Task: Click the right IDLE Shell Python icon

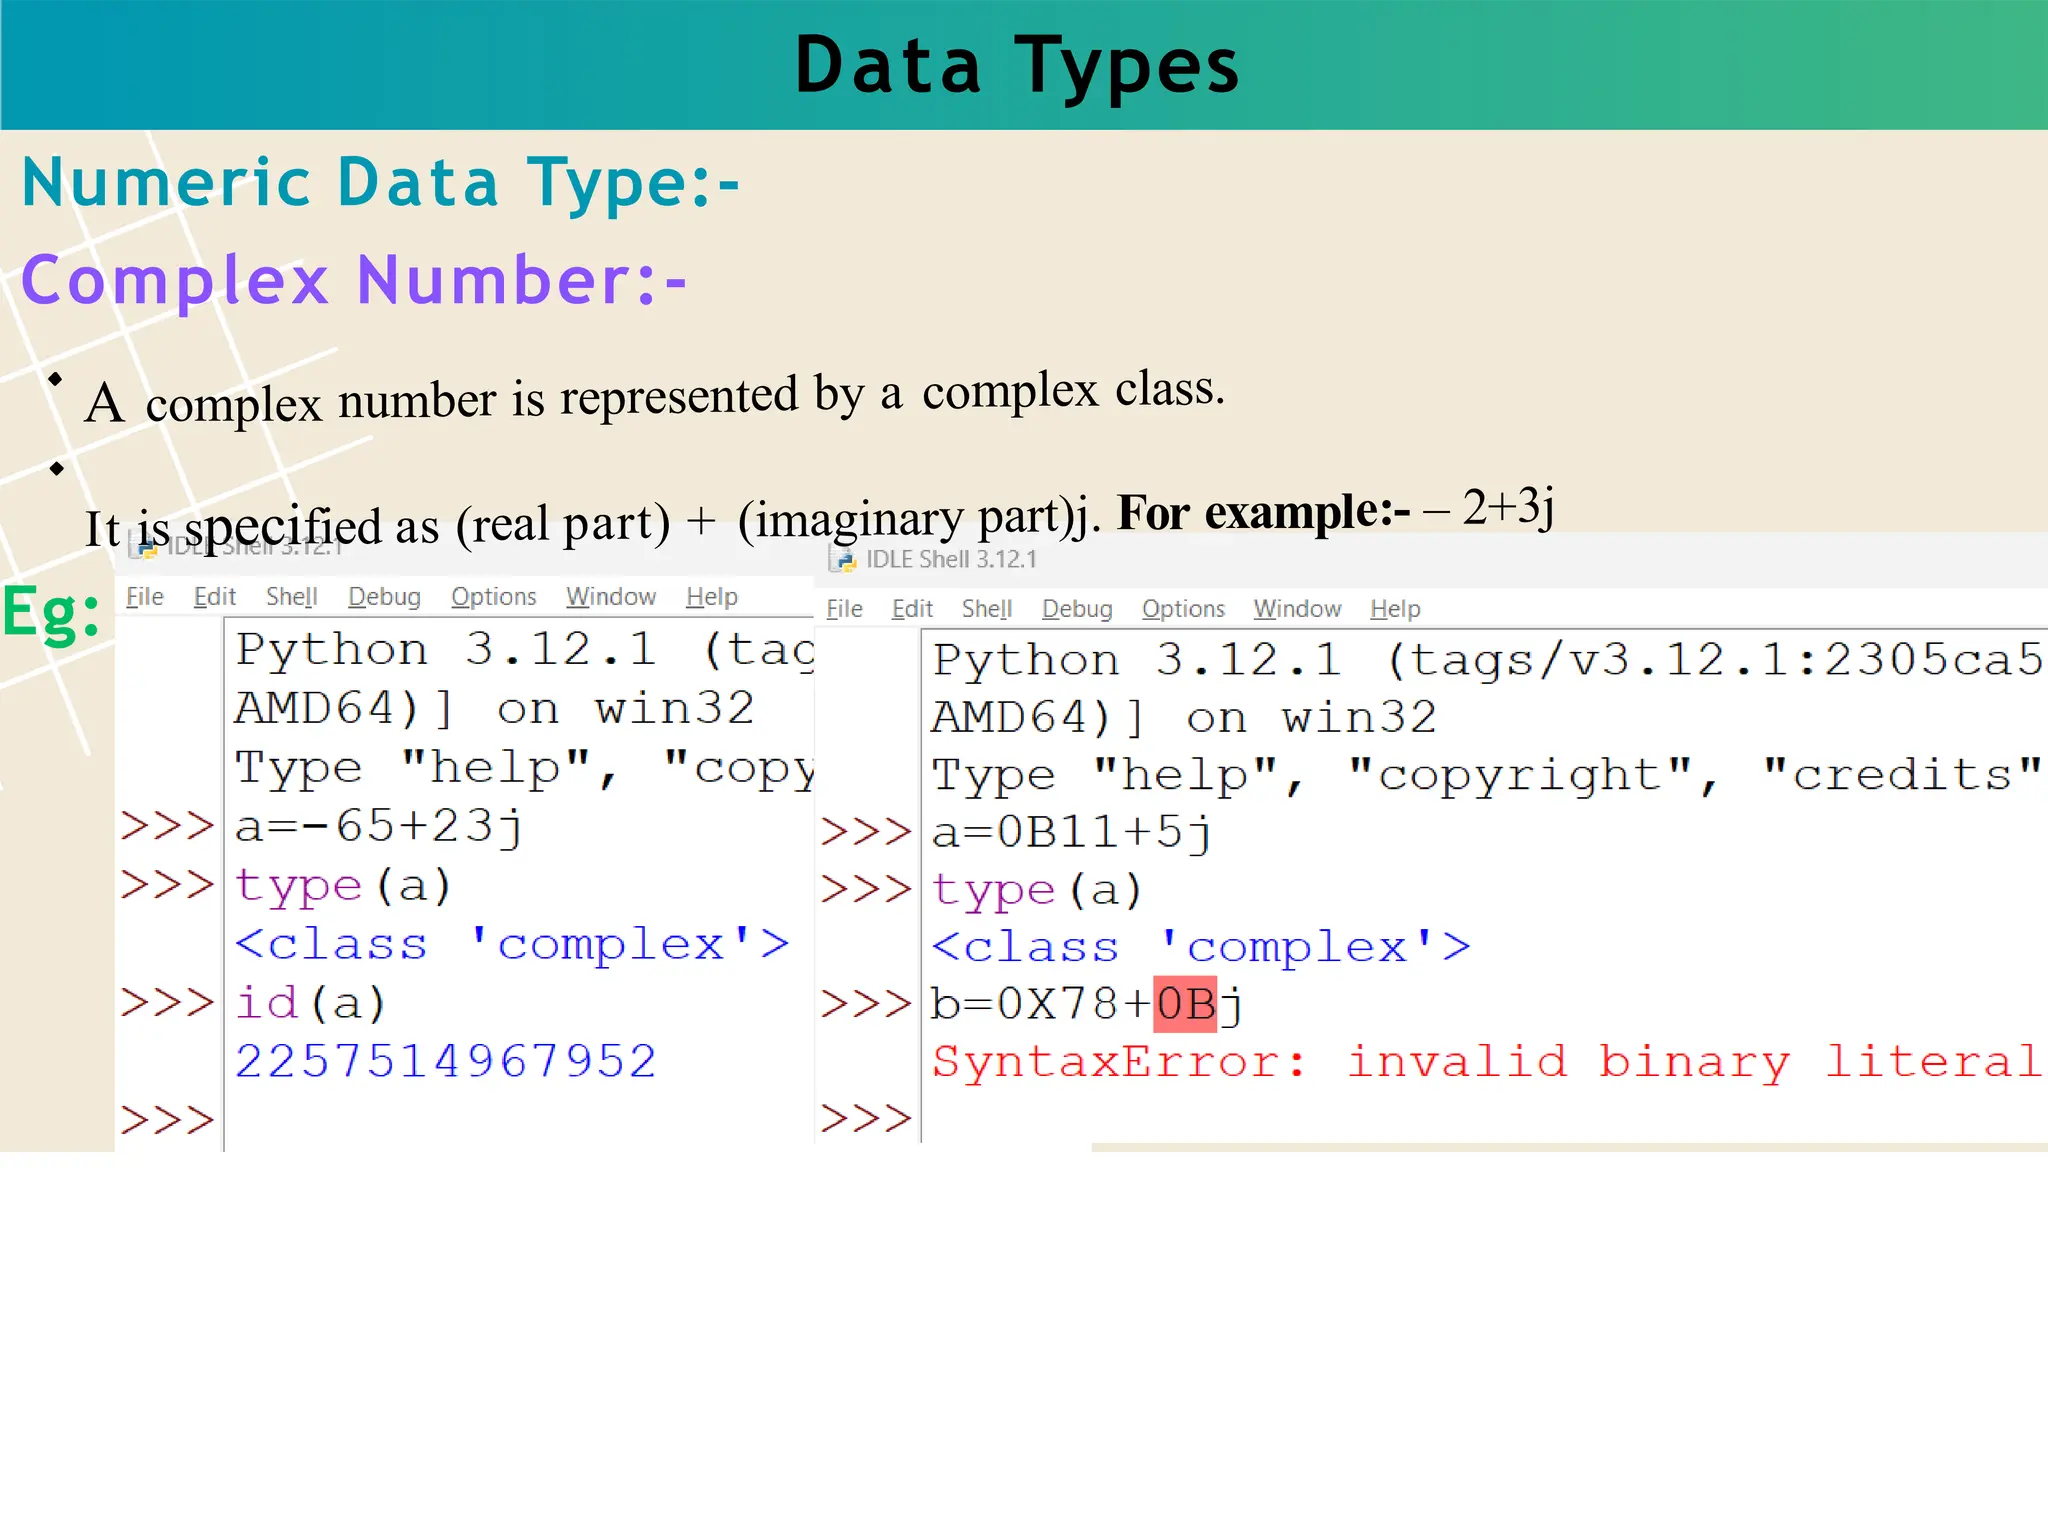Action: coord(845,560)
